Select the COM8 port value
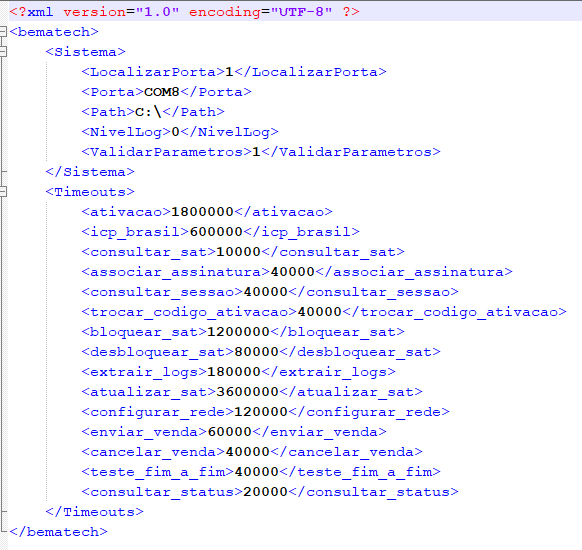Image resolution: width=582 pixels, height=550 pixels. pos(162,92)
